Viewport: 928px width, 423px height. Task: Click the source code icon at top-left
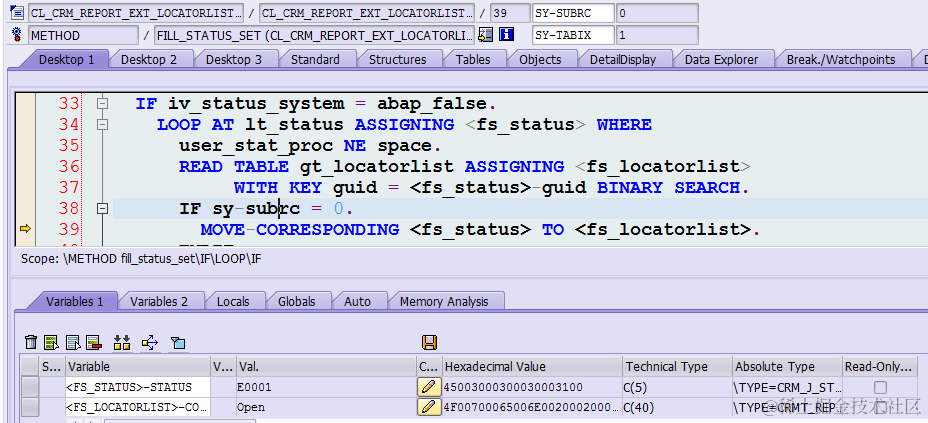click(17, 12)
